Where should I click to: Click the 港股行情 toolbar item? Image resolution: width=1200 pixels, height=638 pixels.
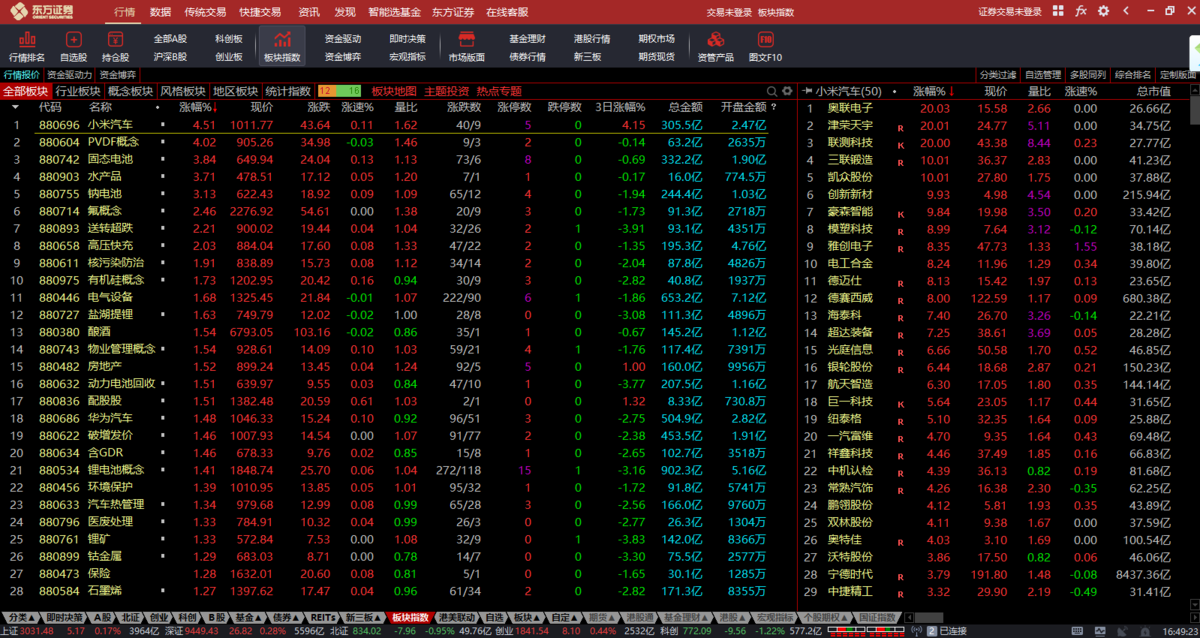click(x=592, y=39)
